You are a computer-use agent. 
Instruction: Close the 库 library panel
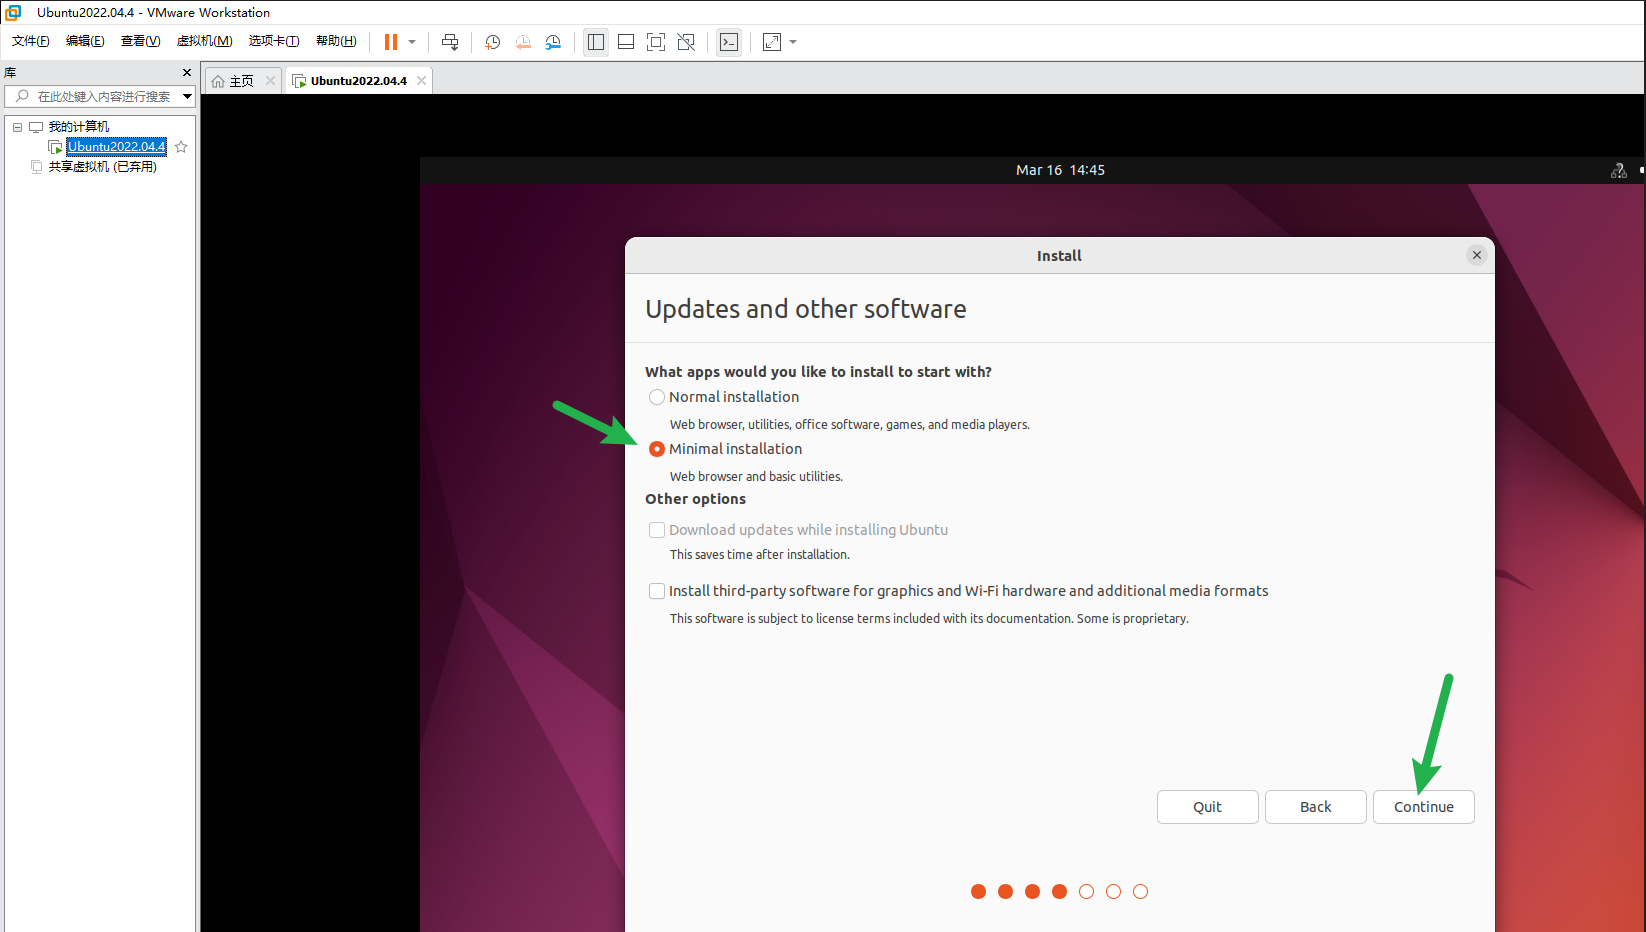point(187,72)
